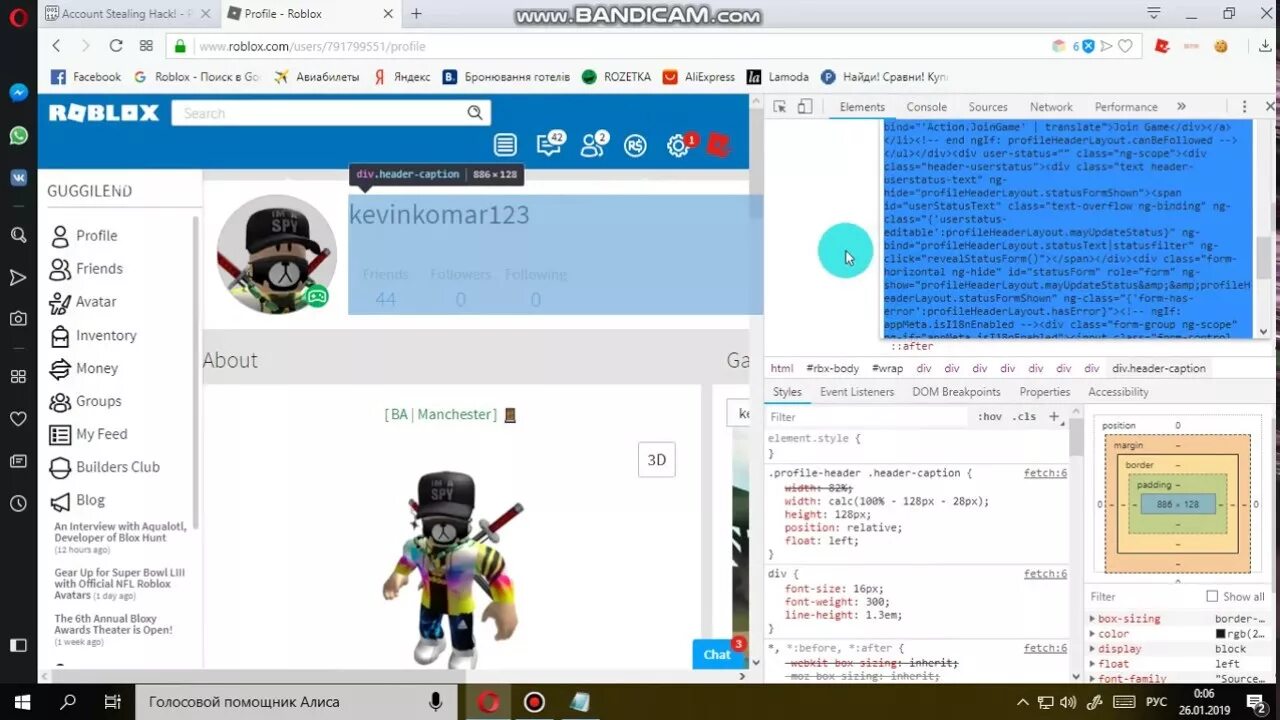This screenshot has width=1280, height=720.
Task: Open Roblox messages with 42 badge
Action: point(549,144)
